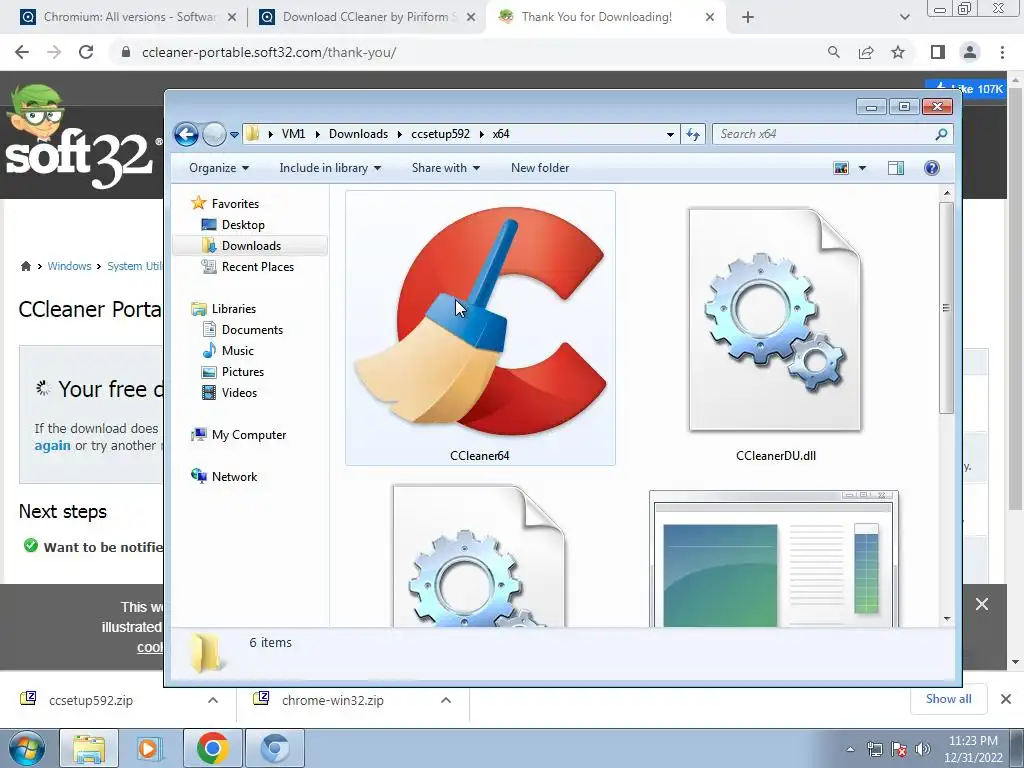Viewport: 1024px width, 768px height.
Task: Open the recent locations dropdown arrow
Action: (234, 135)
